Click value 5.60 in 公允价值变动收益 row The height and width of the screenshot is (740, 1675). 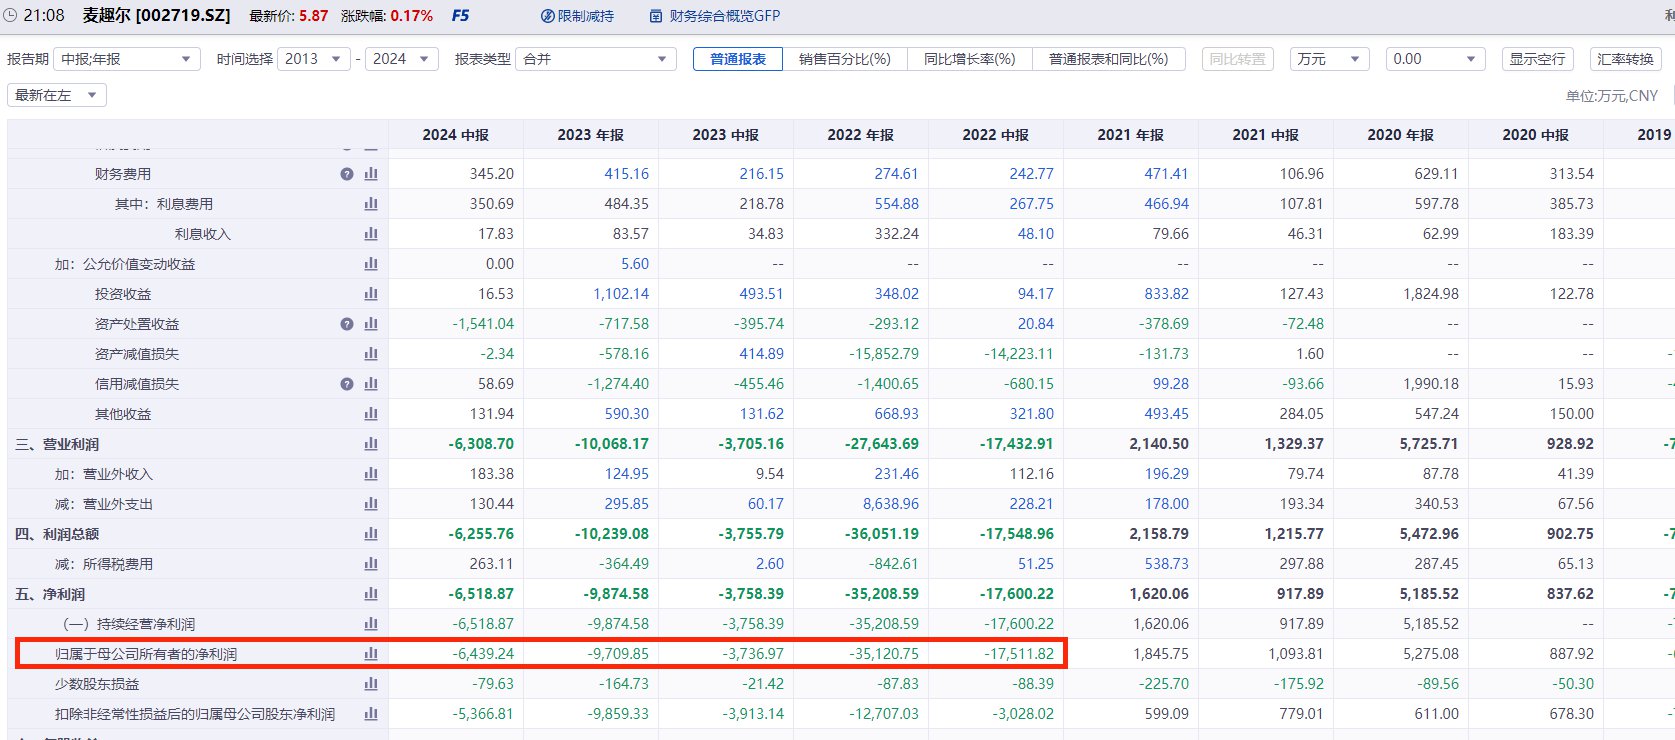(x=635, y=264)
